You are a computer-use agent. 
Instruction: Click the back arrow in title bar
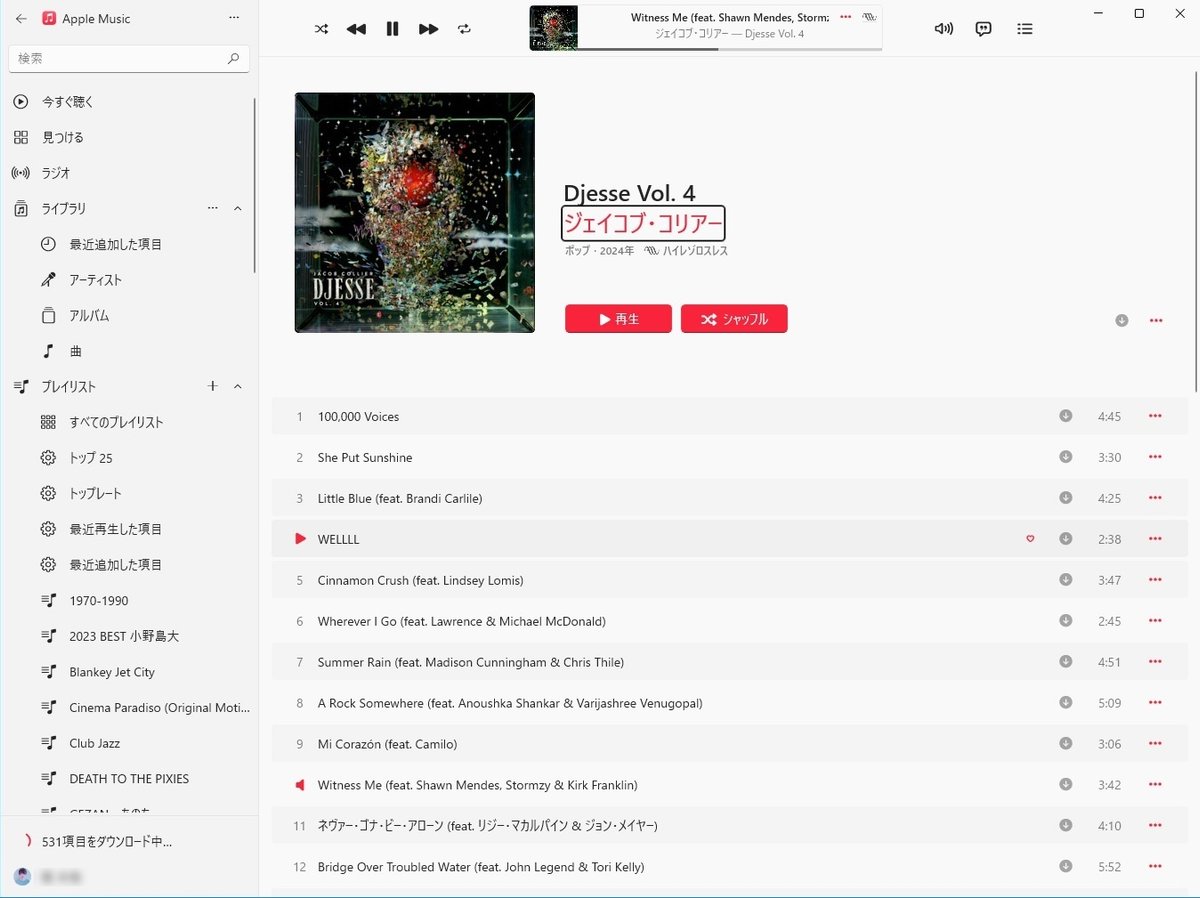click(x=21, y=18)
